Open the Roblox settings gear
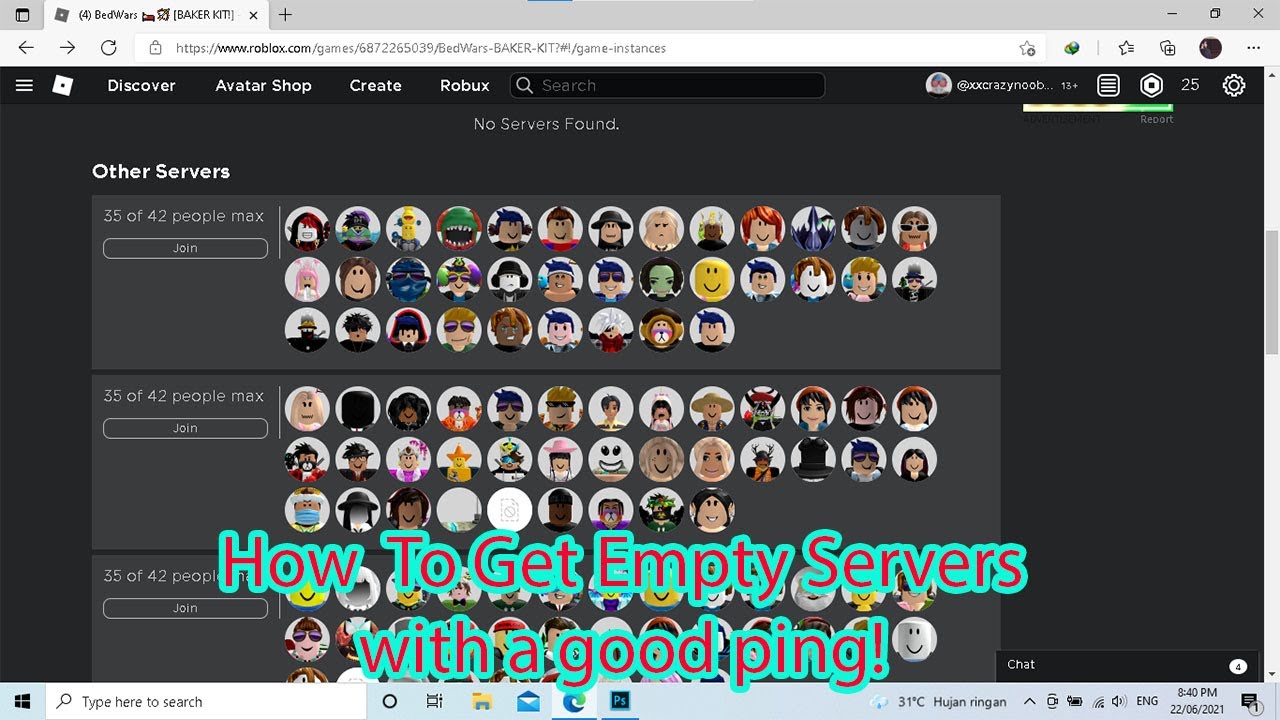Screen dimensions: 1280x720 [1234, 85]
